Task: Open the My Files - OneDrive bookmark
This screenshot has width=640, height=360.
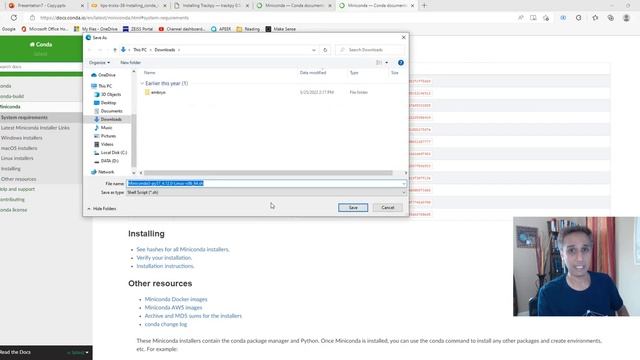Action: coord(96,29)
